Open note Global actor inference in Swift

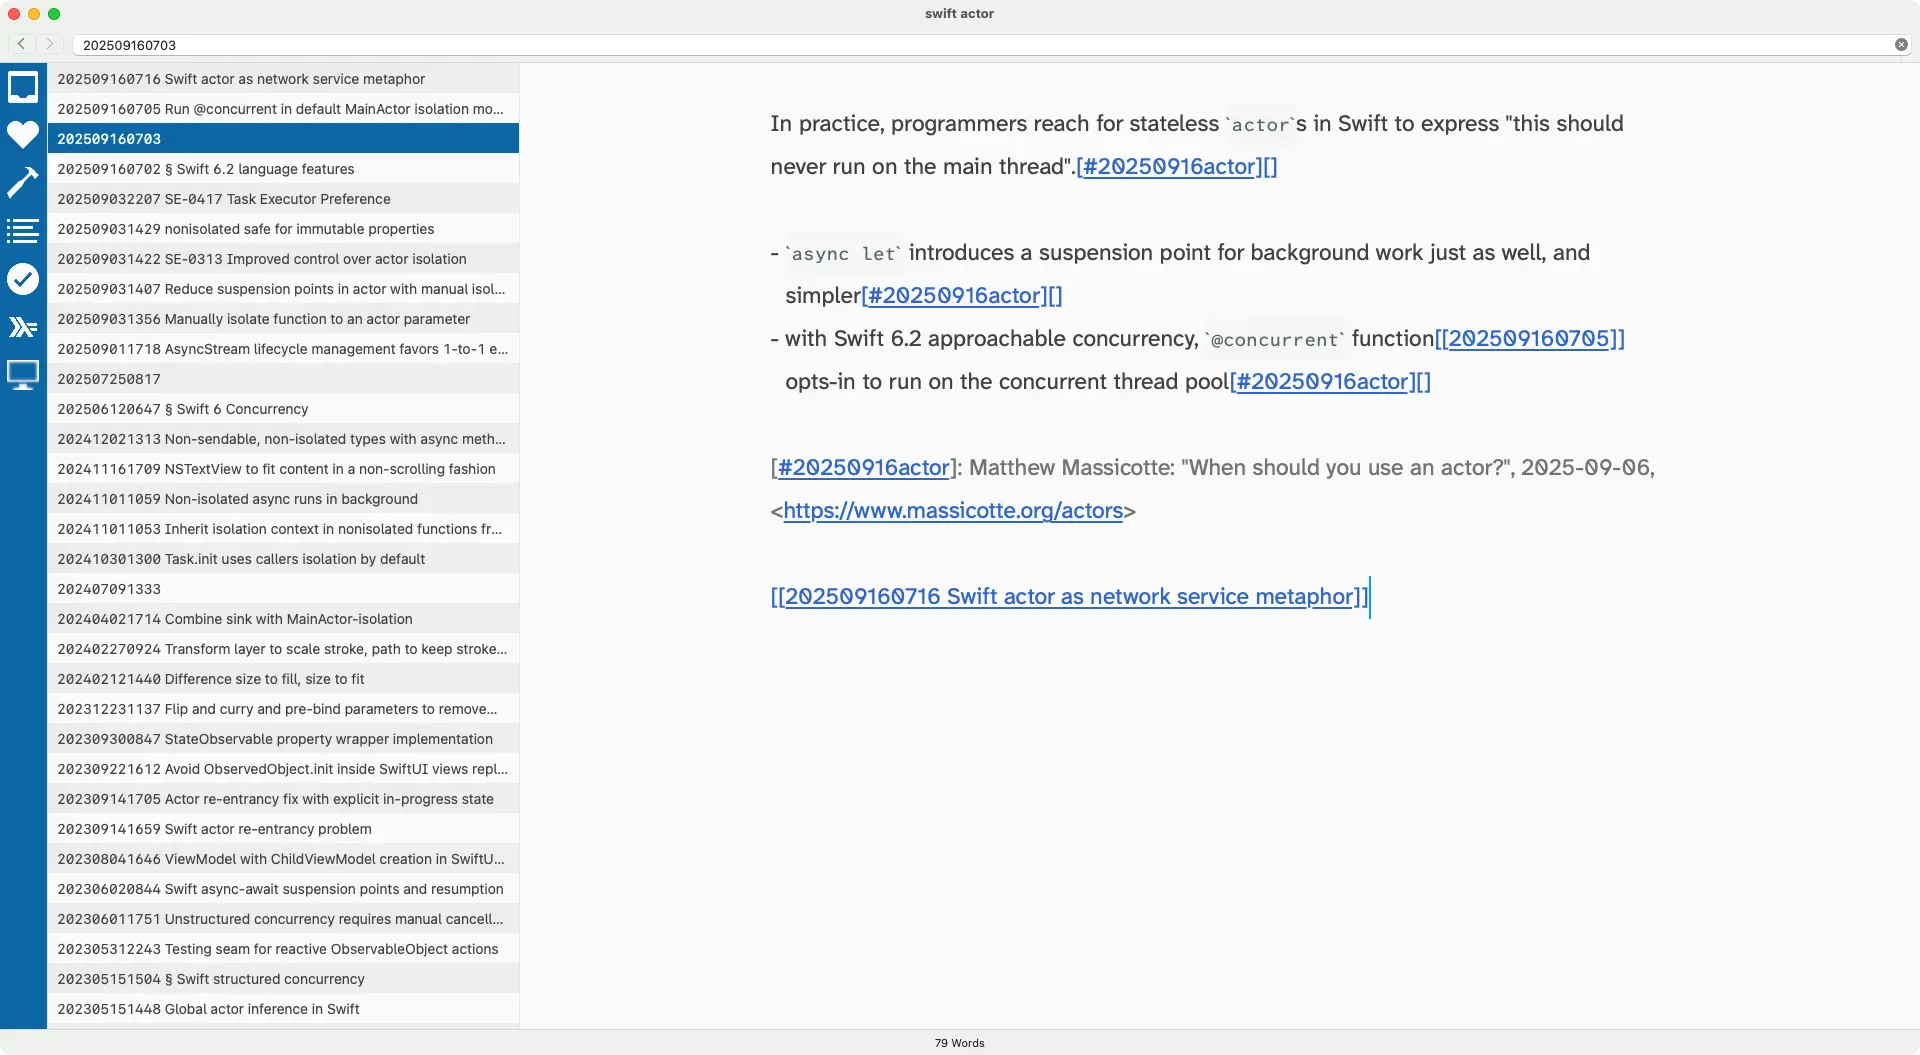283,1009
